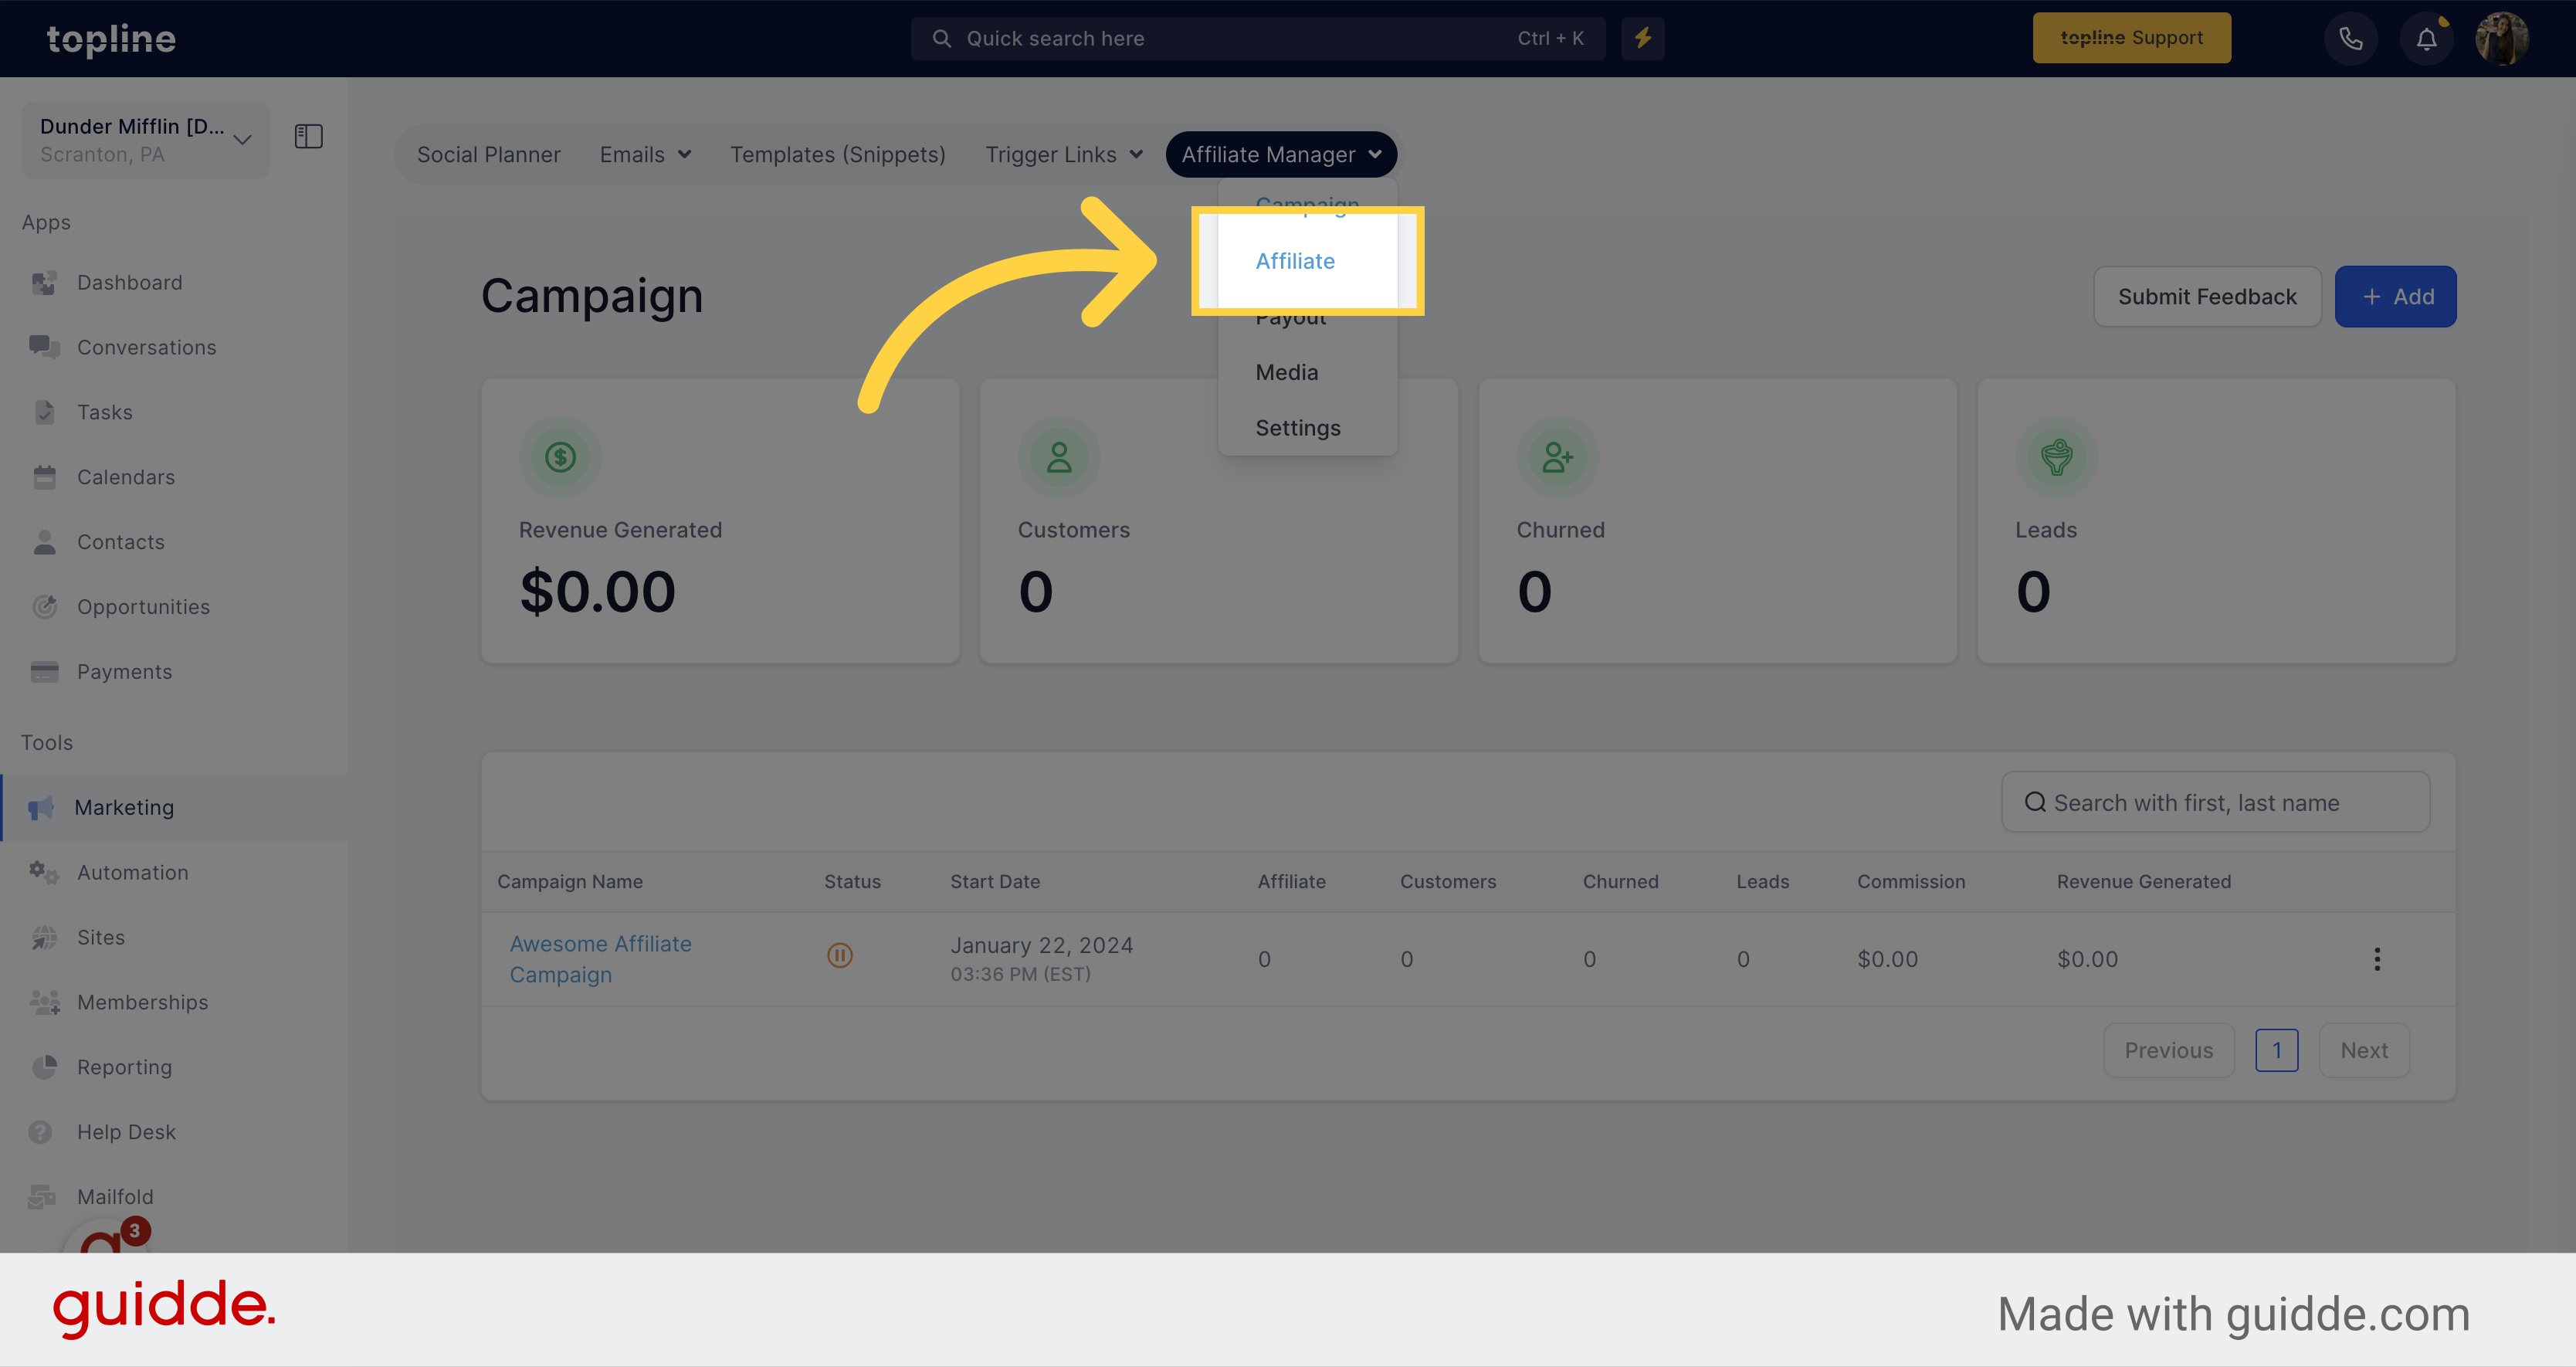The image size is (2576, 1367).
Task: Open the user profile avatar
Action: (2502, 39)
